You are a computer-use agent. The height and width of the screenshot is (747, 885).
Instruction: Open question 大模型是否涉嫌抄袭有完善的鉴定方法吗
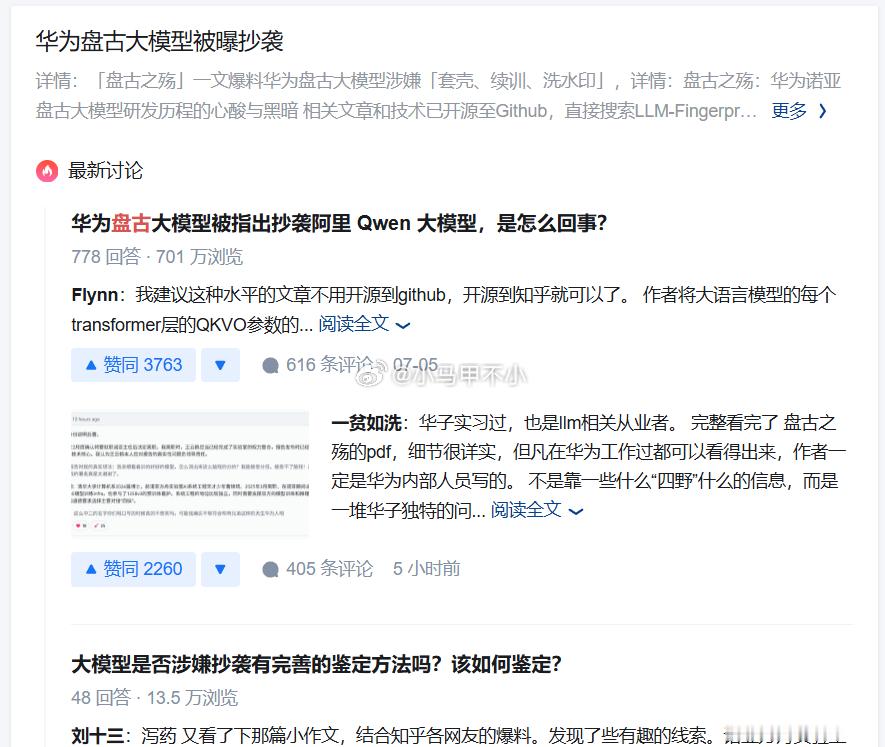pos(316,664)
